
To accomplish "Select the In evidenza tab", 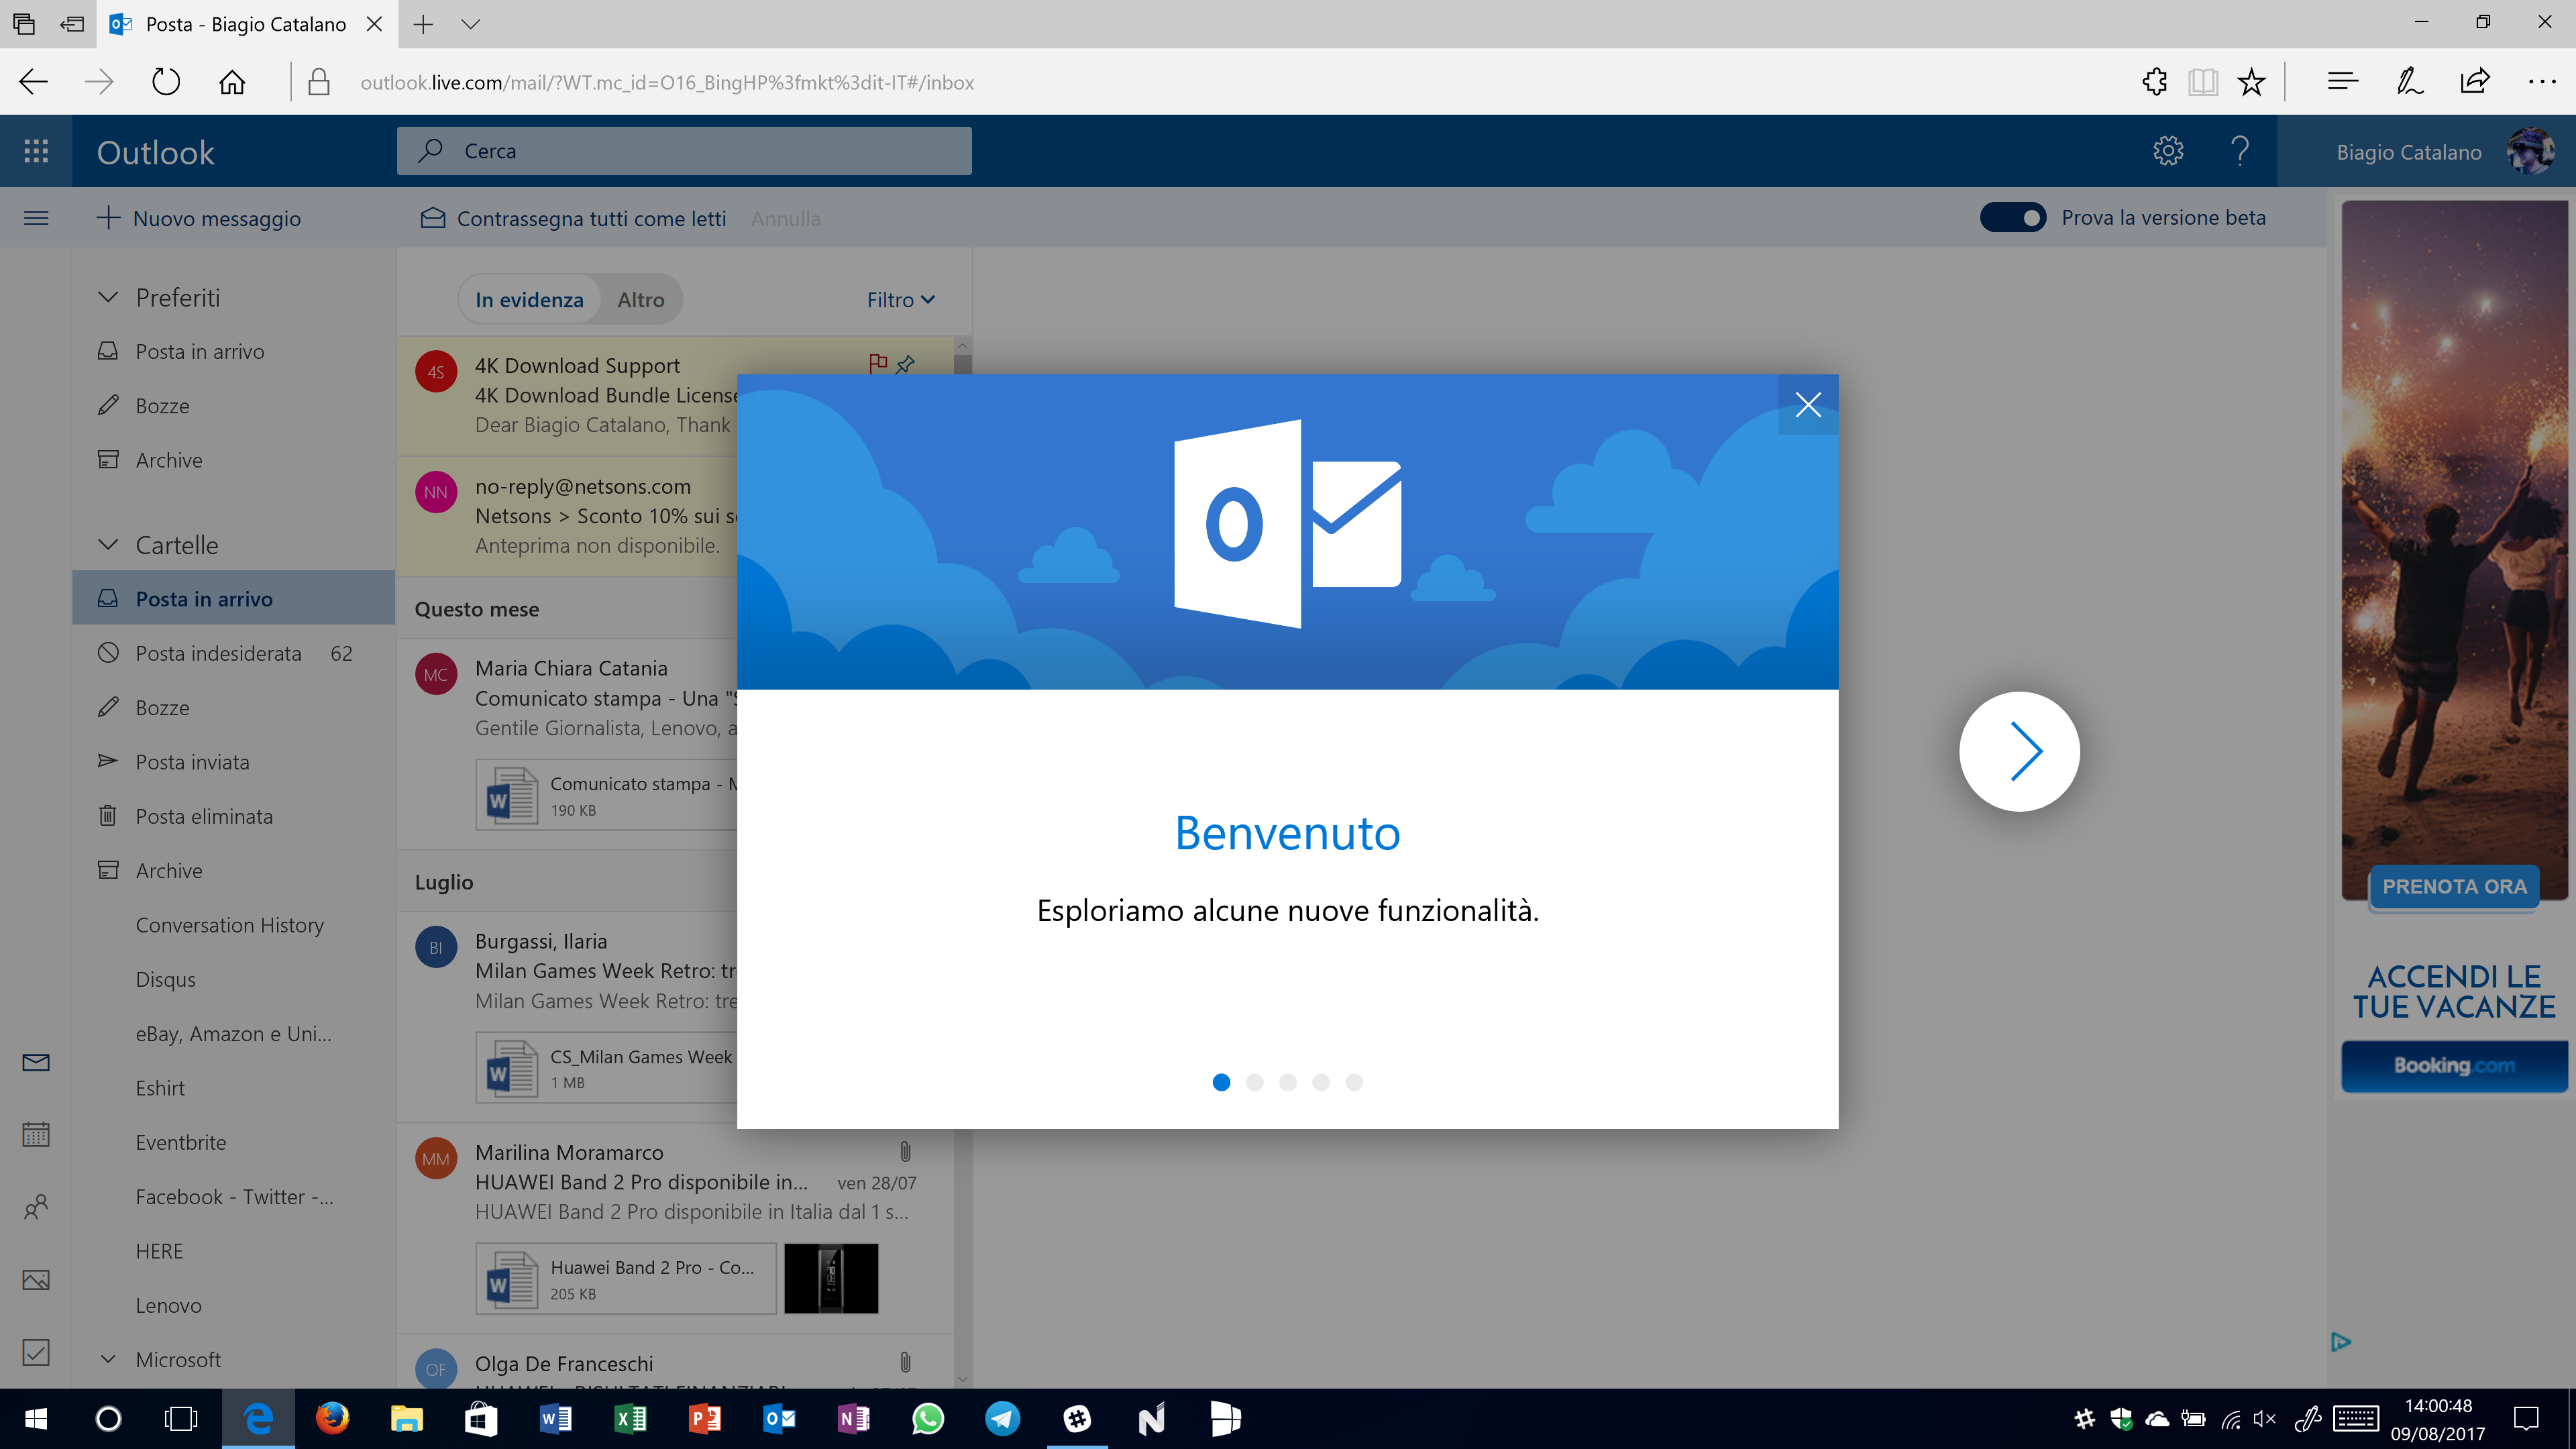I will point(529,300).
